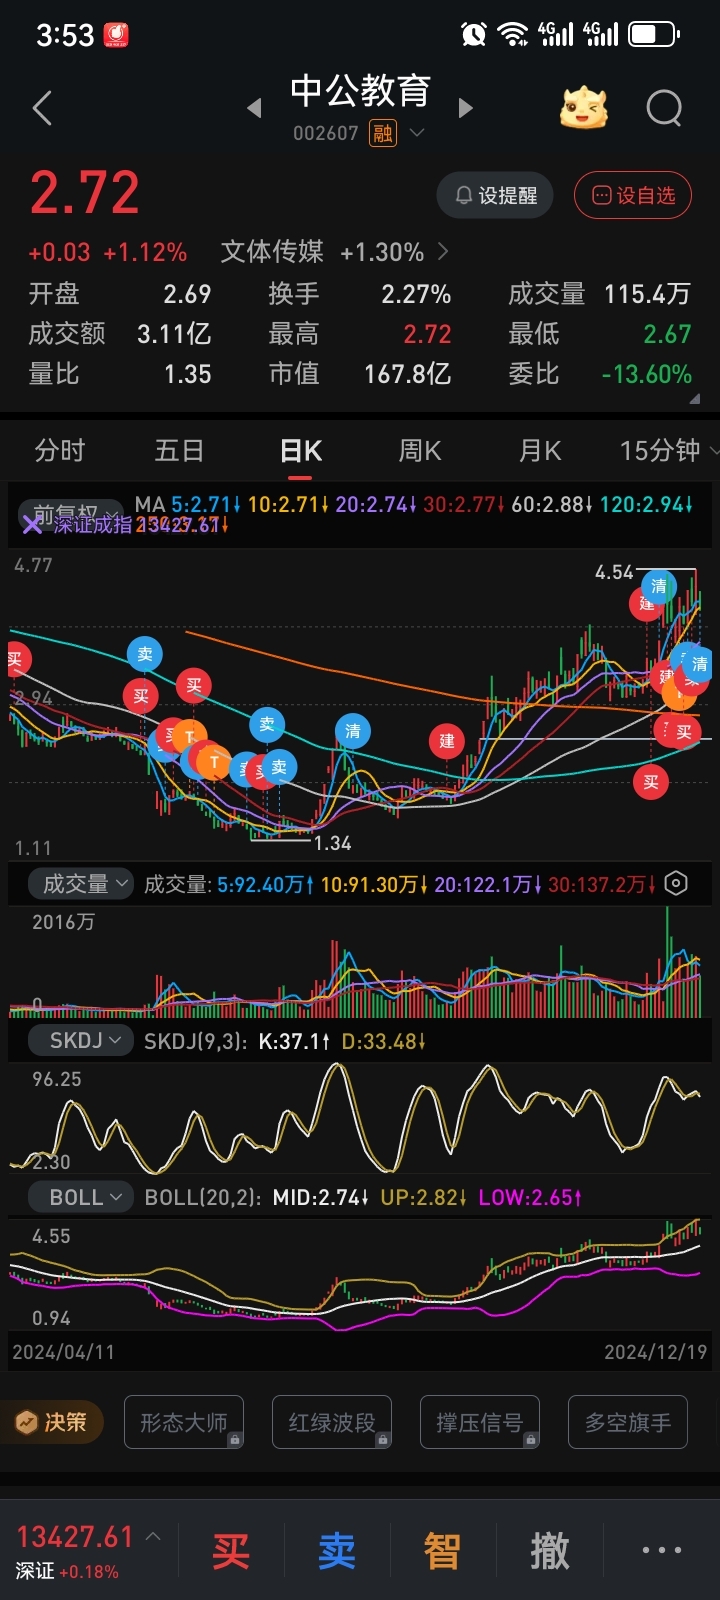Tap 设提醒 alert button
720x1600 pixels.
pyautogui.click(x=495, y=195)
